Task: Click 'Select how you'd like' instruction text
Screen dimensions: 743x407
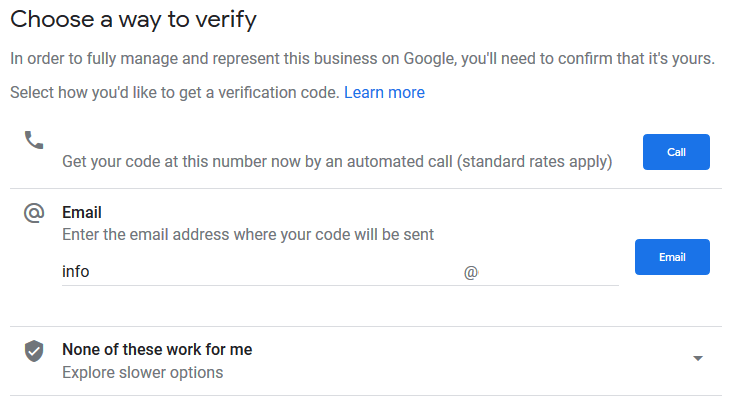Action: coord(175,92)
